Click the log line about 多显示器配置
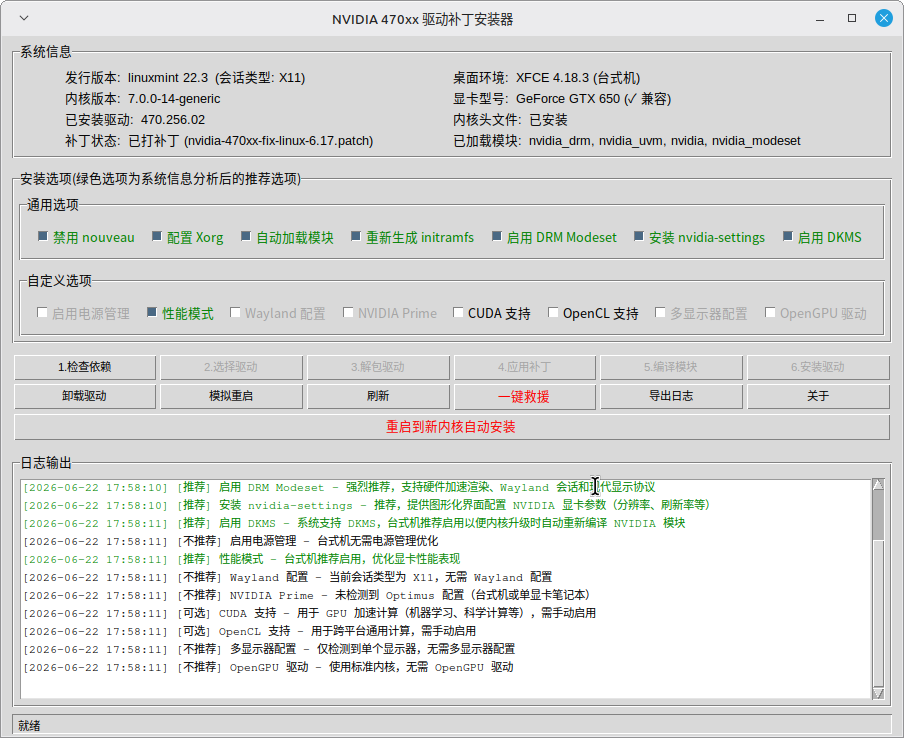The width and height of the screenshot is (904, 738). [x=269, y=650]
